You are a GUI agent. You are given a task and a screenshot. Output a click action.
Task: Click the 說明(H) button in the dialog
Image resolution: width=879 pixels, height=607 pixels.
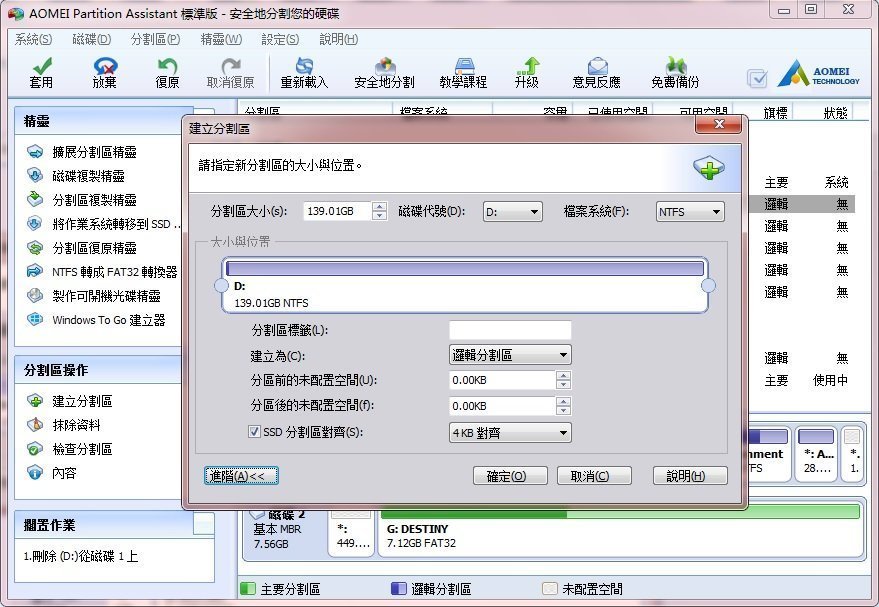click(x=690, y=476)
